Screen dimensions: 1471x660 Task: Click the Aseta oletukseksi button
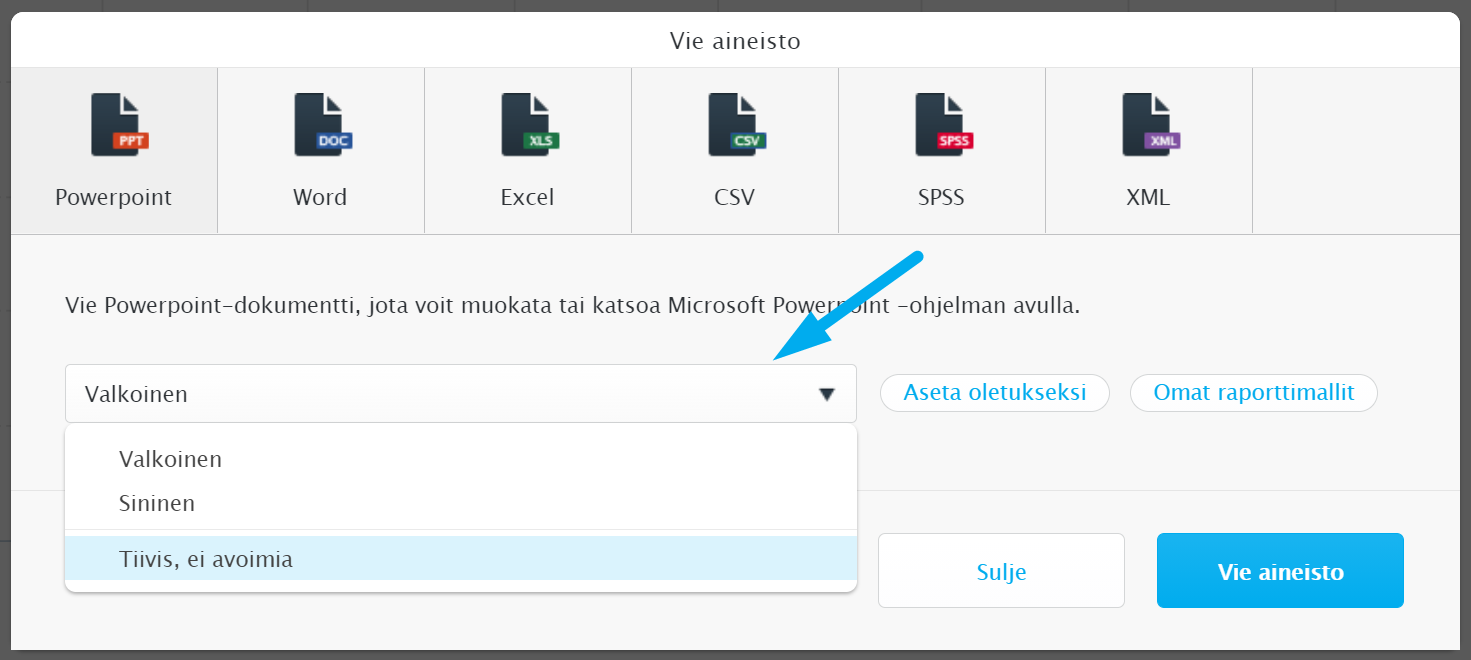pos(995,393)
